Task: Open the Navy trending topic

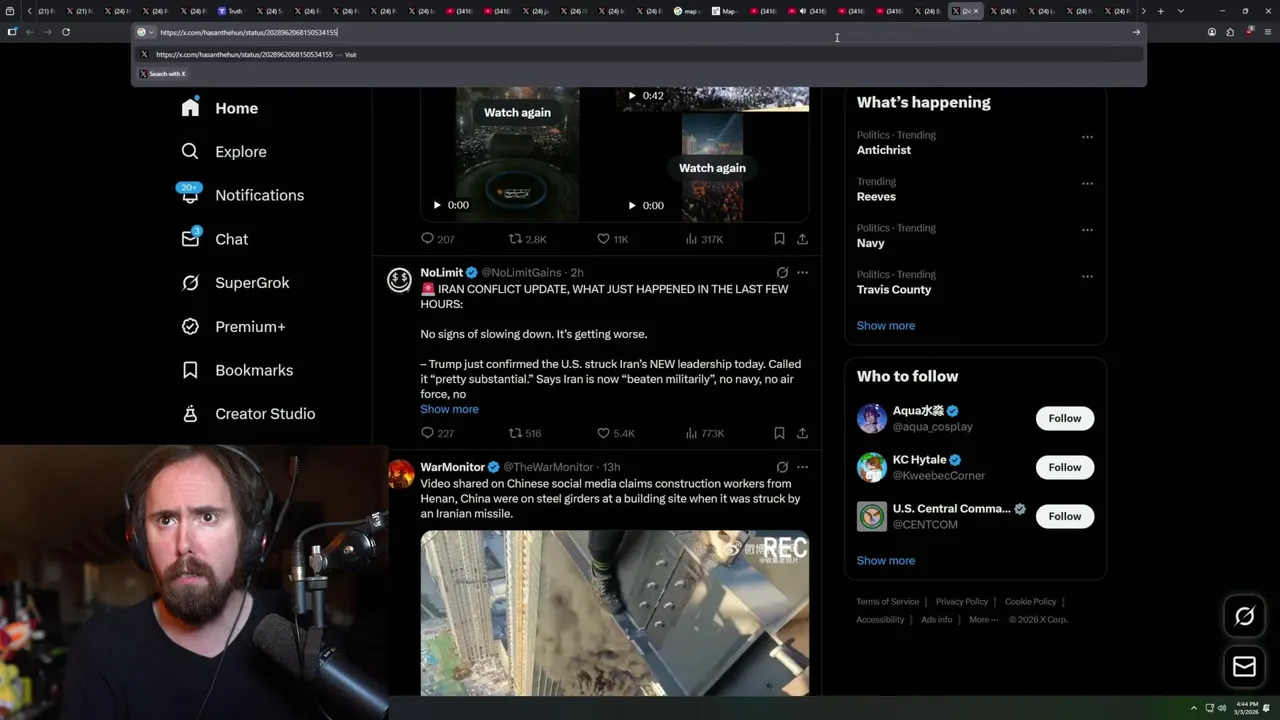Action: pos(870,243)
